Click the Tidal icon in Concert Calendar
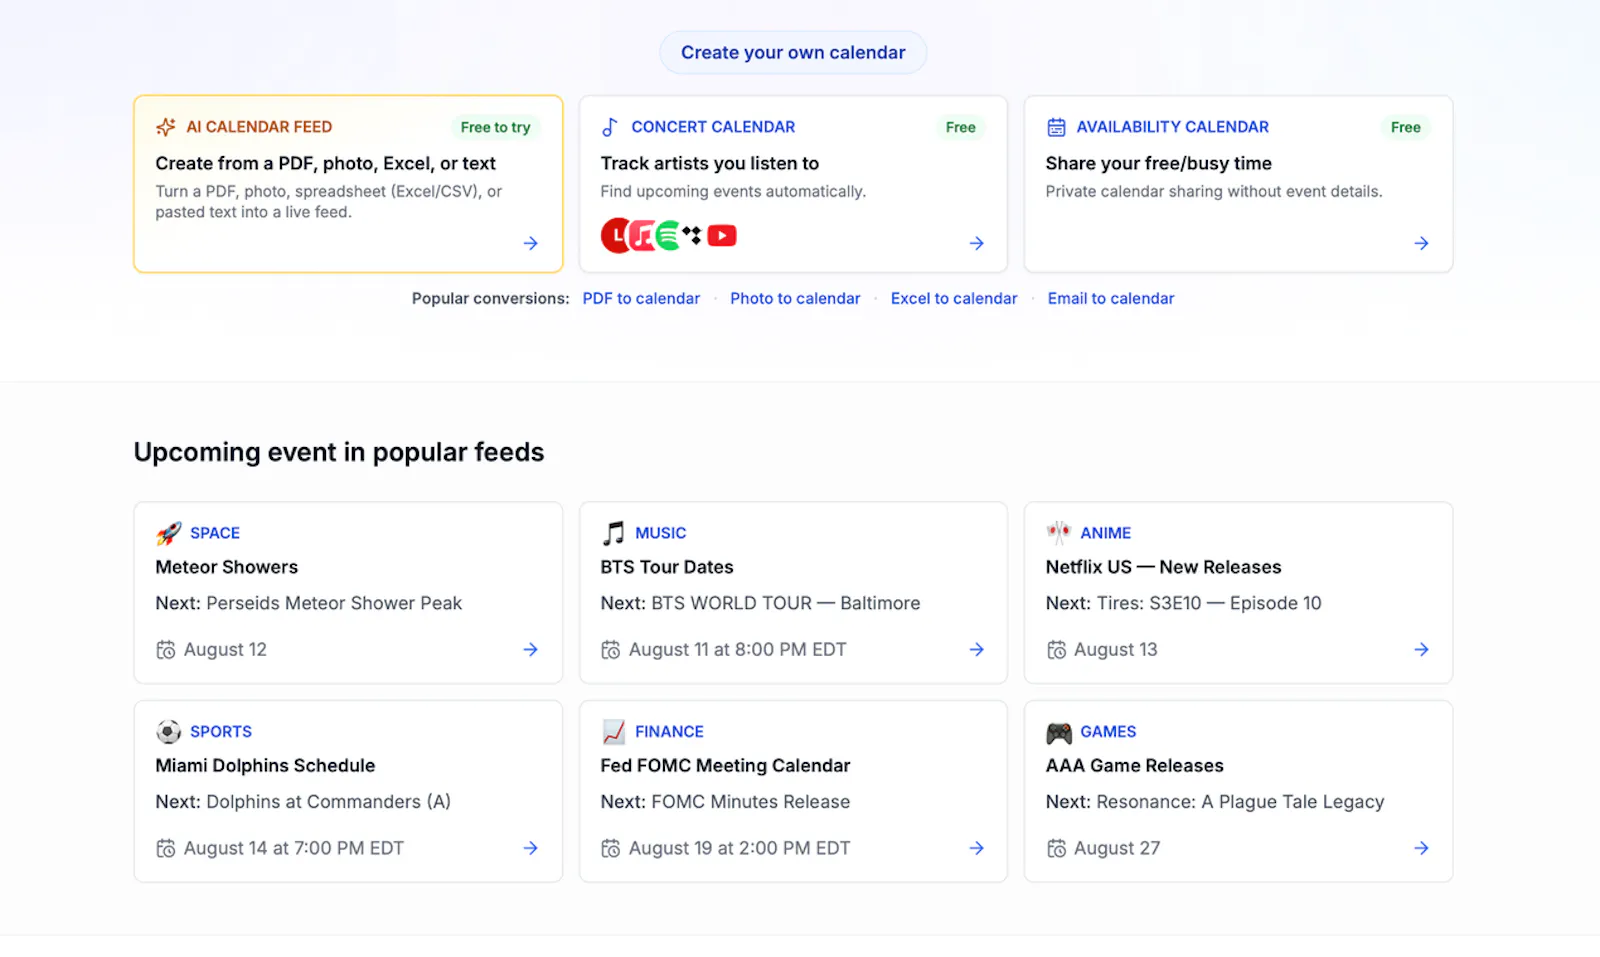Viewport: 1600px width, 957px height. tap(693, 236)
